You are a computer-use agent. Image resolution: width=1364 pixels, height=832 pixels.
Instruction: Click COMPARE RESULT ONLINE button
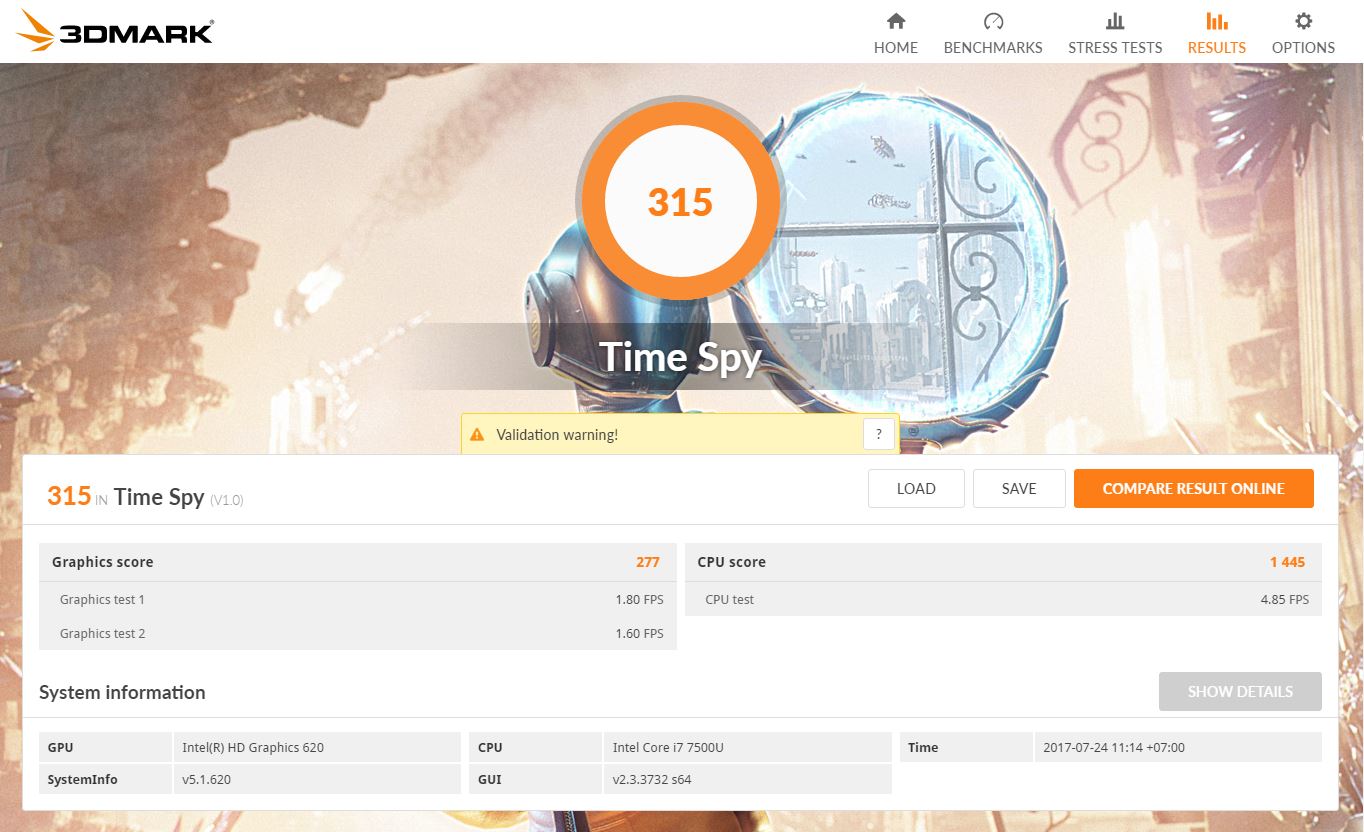(1194, 489)
